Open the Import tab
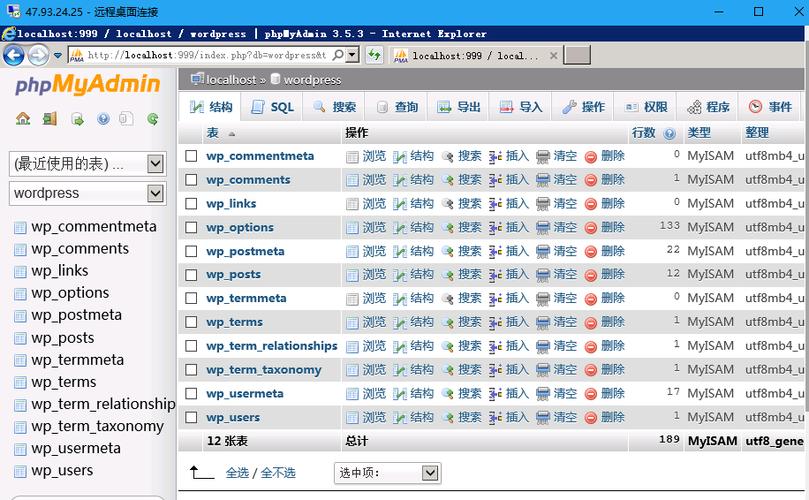This screenshot has height=500, width=809. tap(521, 107)
